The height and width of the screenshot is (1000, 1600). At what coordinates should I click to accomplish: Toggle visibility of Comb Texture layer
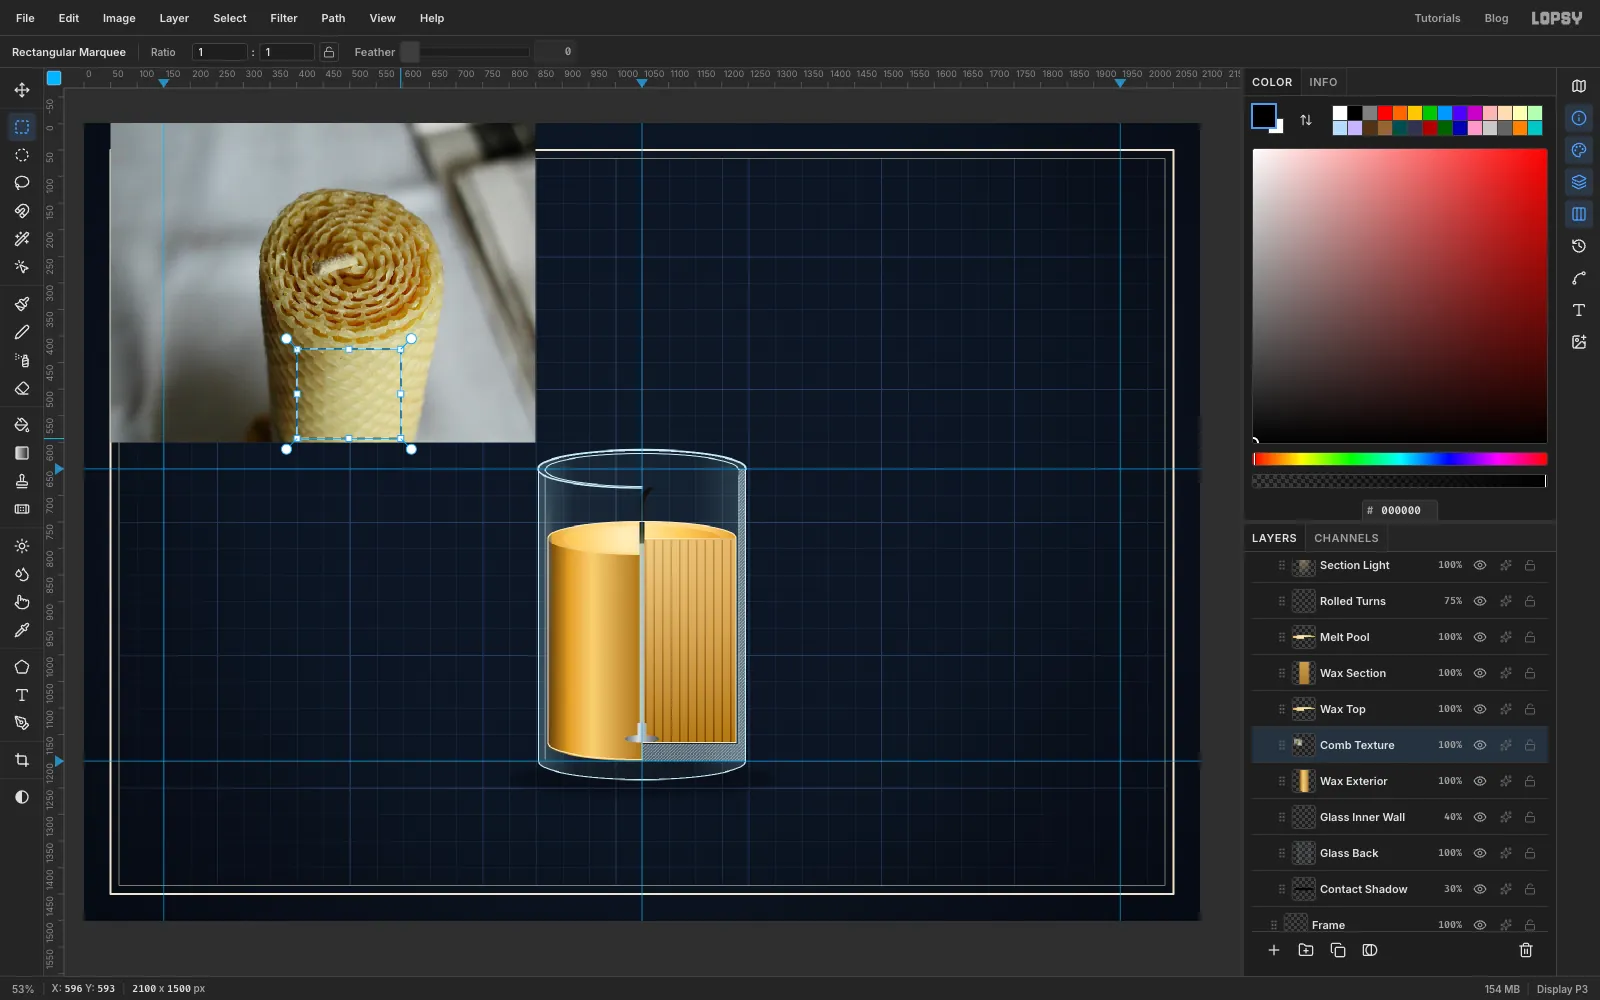tap(1480, 745)
